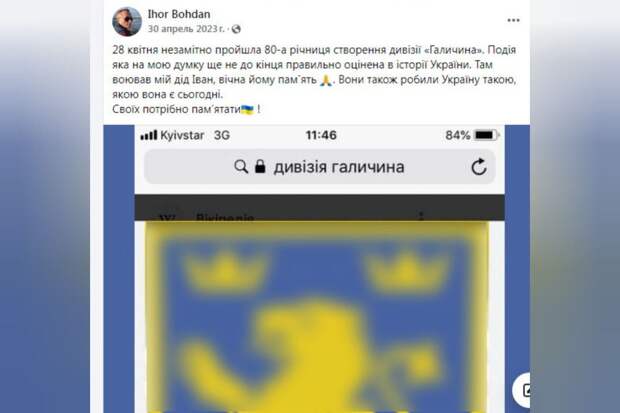Image resolution: width=620 pixels, height=413 pixels.
Task: Click the round edit button at right edge
Action: tap(522, 390)
